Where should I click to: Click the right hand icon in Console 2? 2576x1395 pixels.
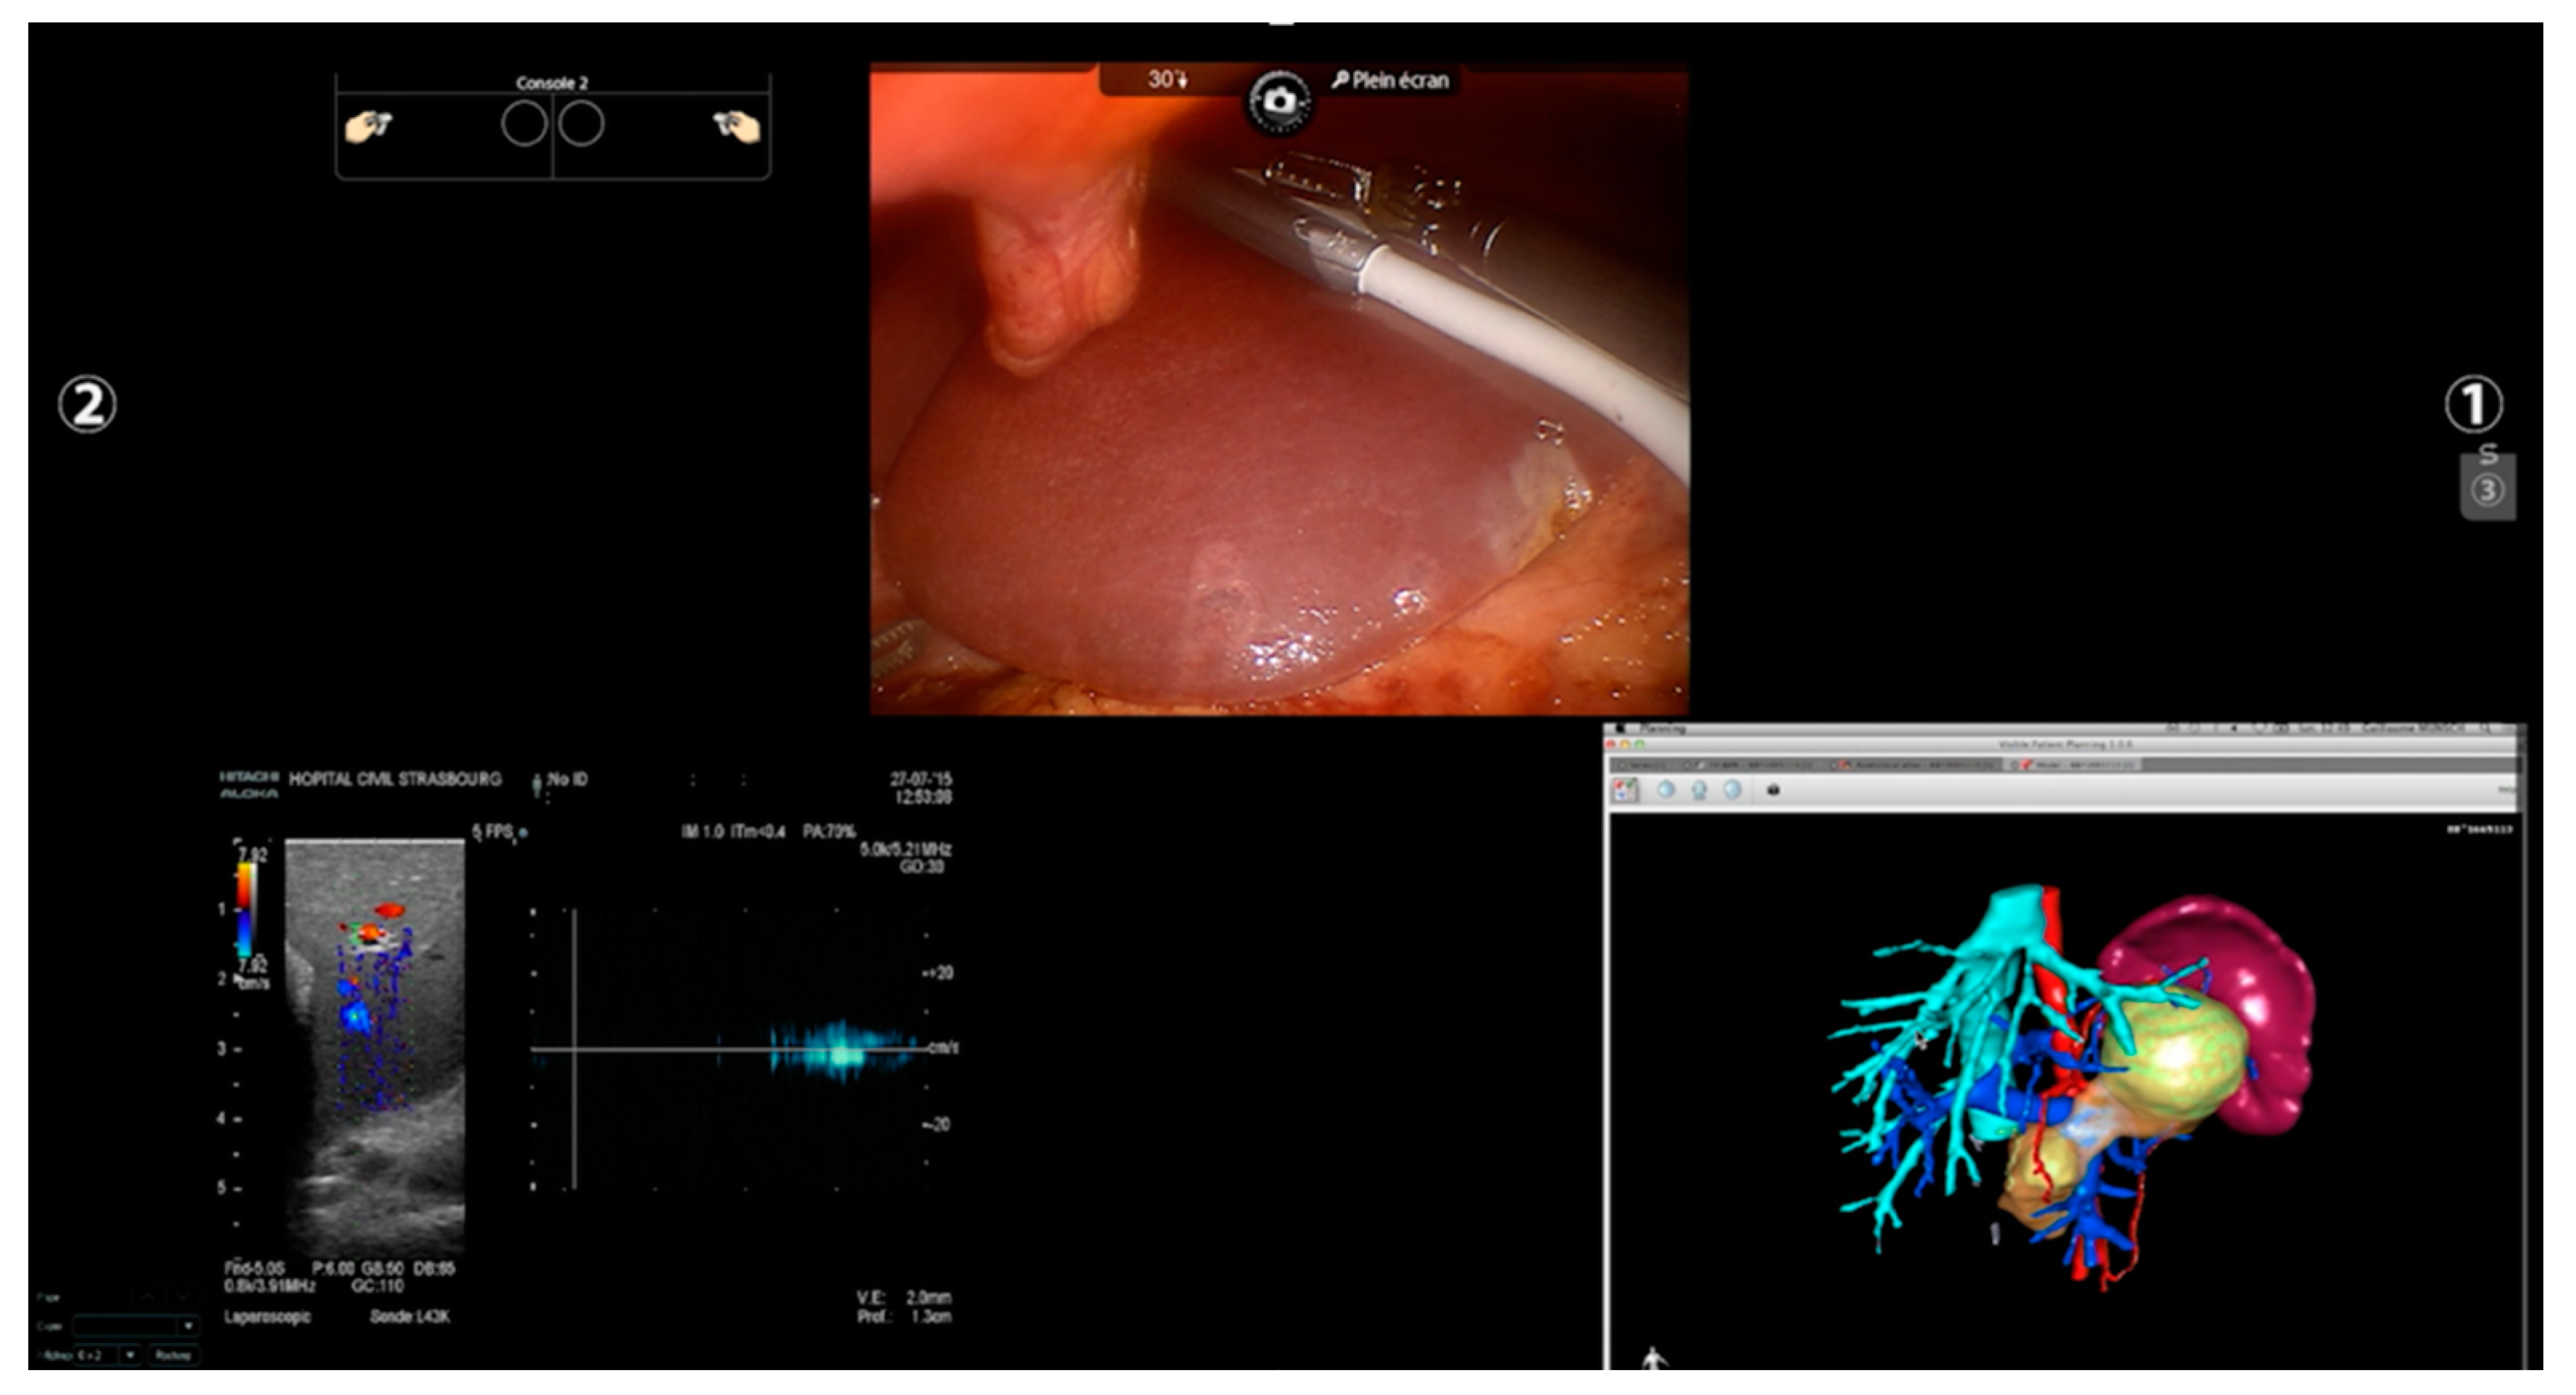736,126
